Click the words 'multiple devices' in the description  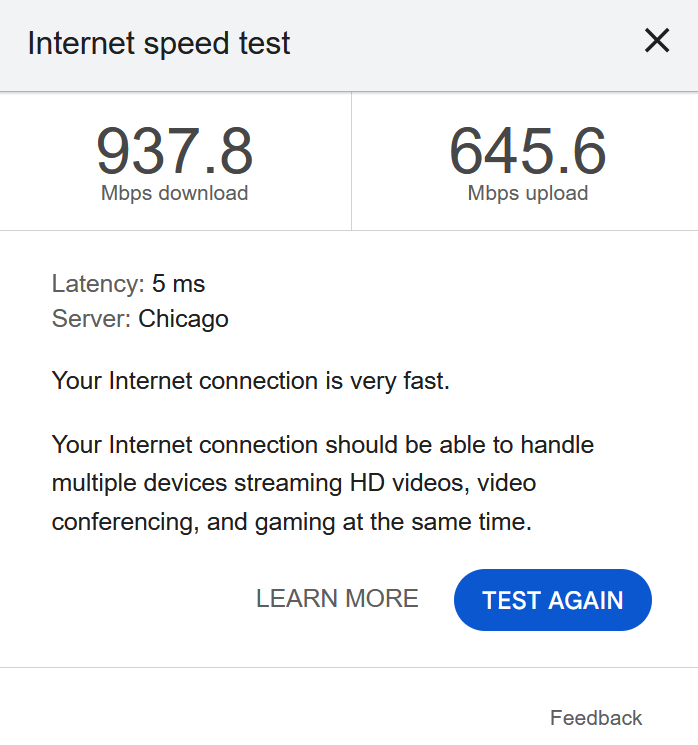139,484
